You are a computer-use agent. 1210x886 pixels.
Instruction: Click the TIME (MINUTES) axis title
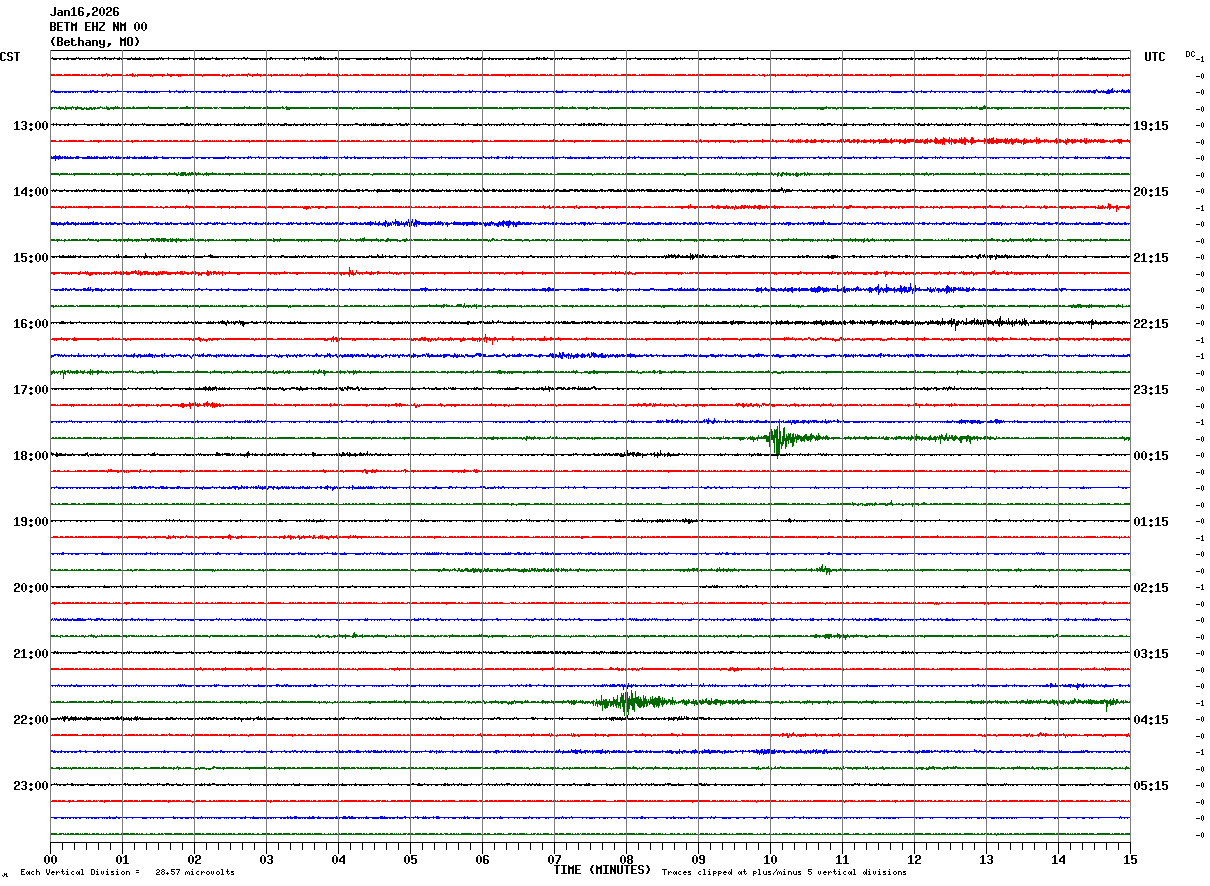[x=602, y=870]
